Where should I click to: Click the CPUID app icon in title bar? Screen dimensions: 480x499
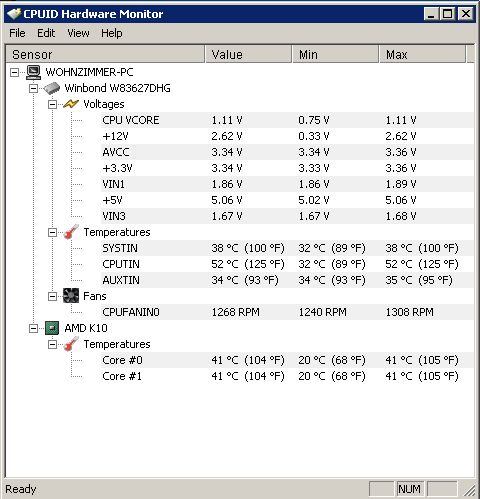14,14
